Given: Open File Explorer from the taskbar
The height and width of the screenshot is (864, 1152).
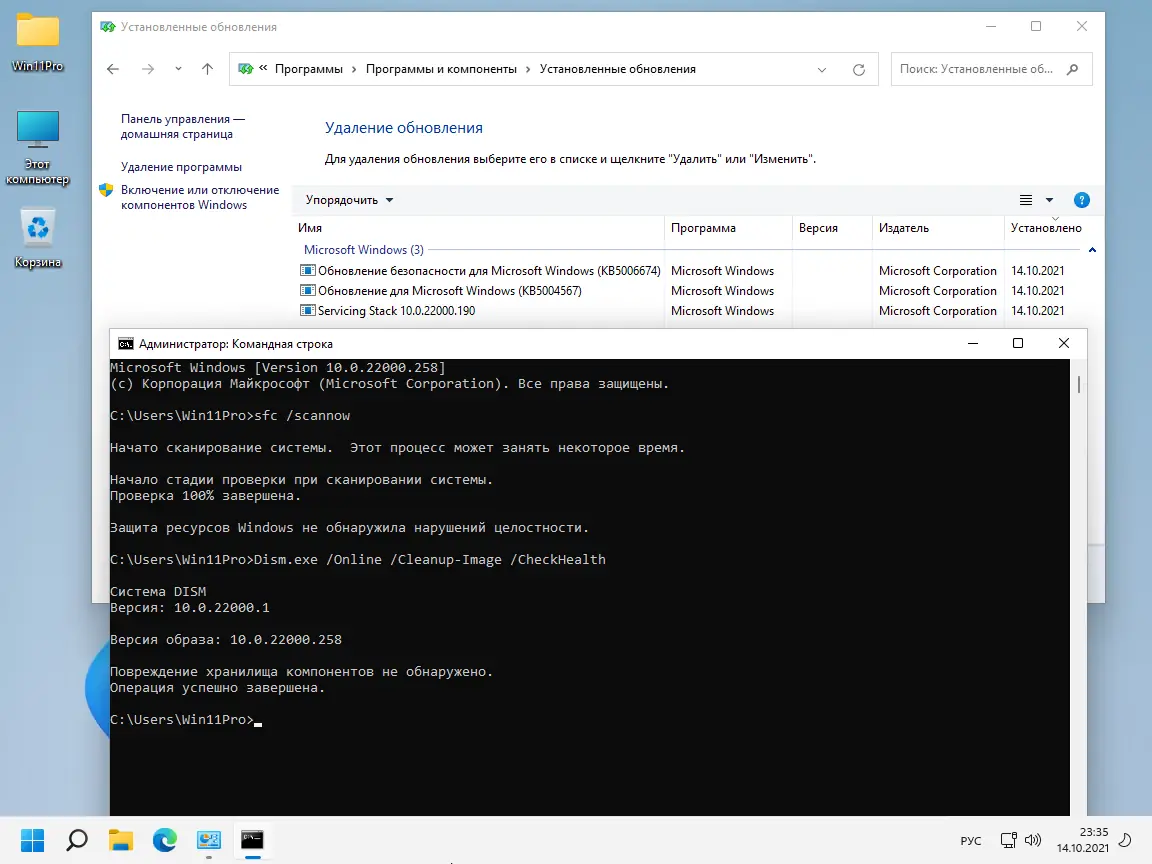Looking at the screenshot, I should point(120,841).
